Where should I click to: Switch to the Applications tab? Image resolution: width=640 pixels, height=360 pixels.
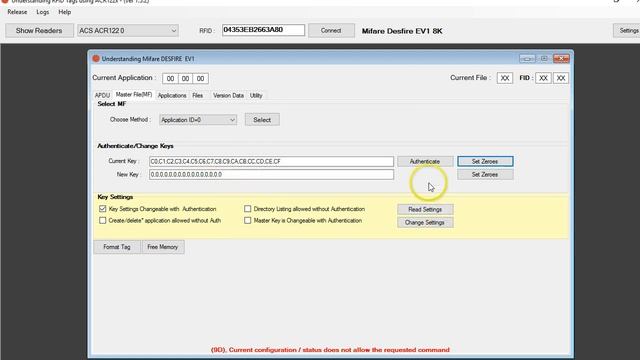(x=172, y=96)
